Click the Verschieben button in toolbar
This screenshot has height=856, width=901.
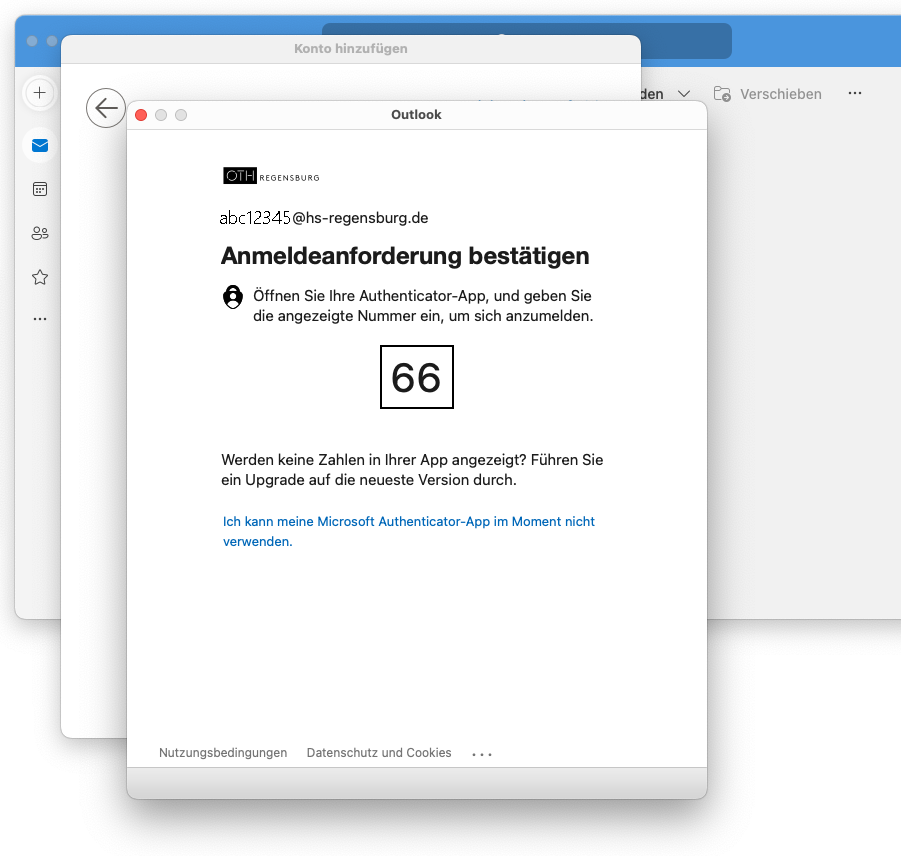tap(768, 94)
